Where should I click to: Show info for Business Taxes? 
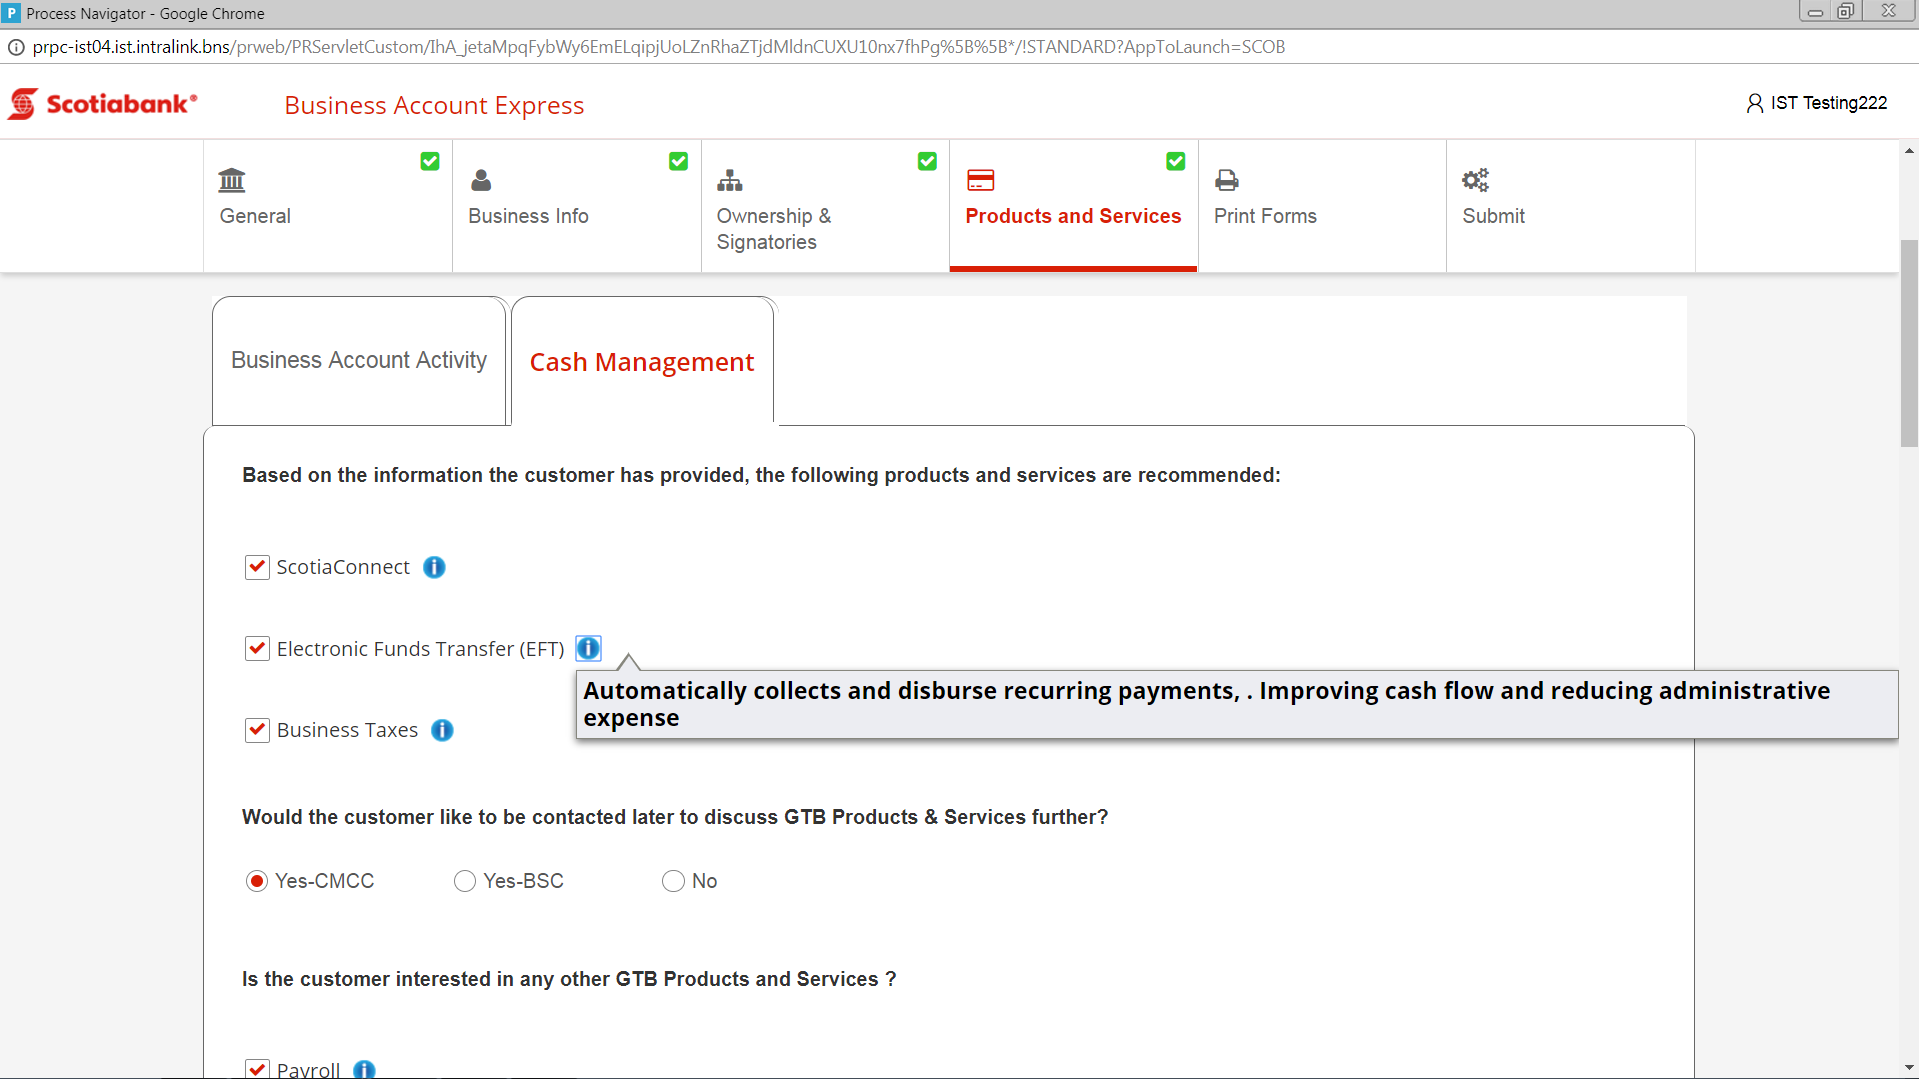tap(442, 730)
